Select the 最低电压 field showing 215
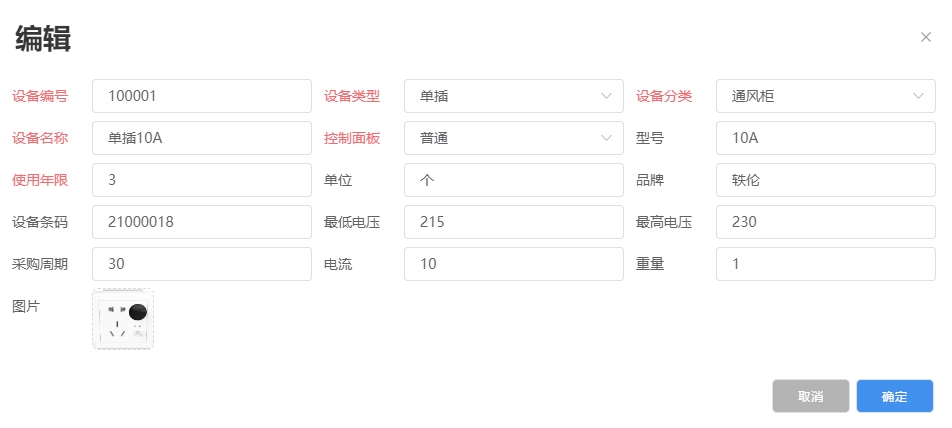 click(x=513, y=222)
